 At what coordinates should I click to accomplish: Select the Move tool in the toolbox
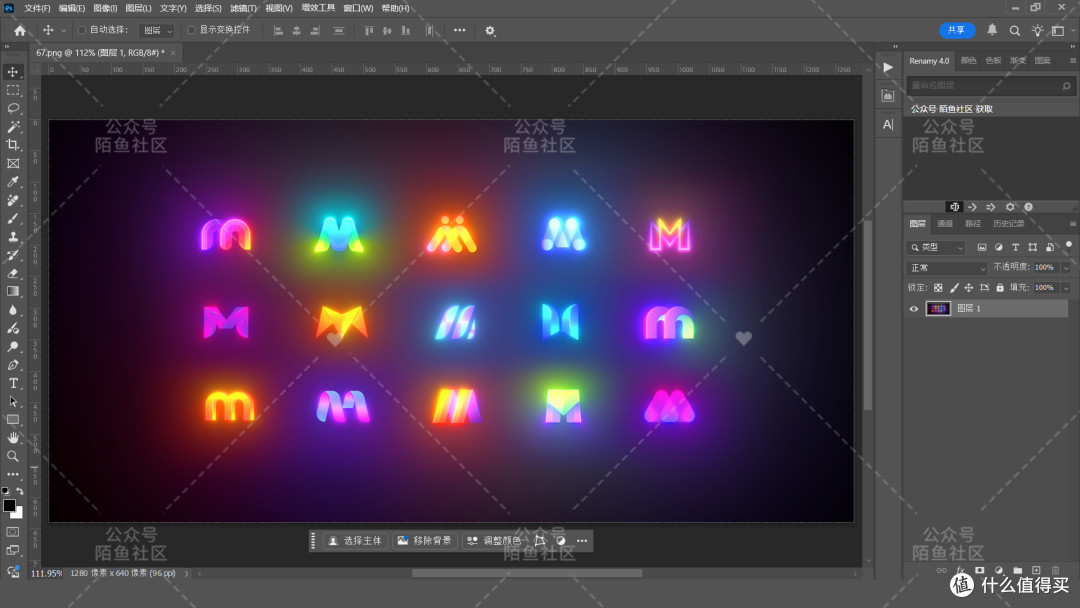pyautogui.click(x=13, y=72)
